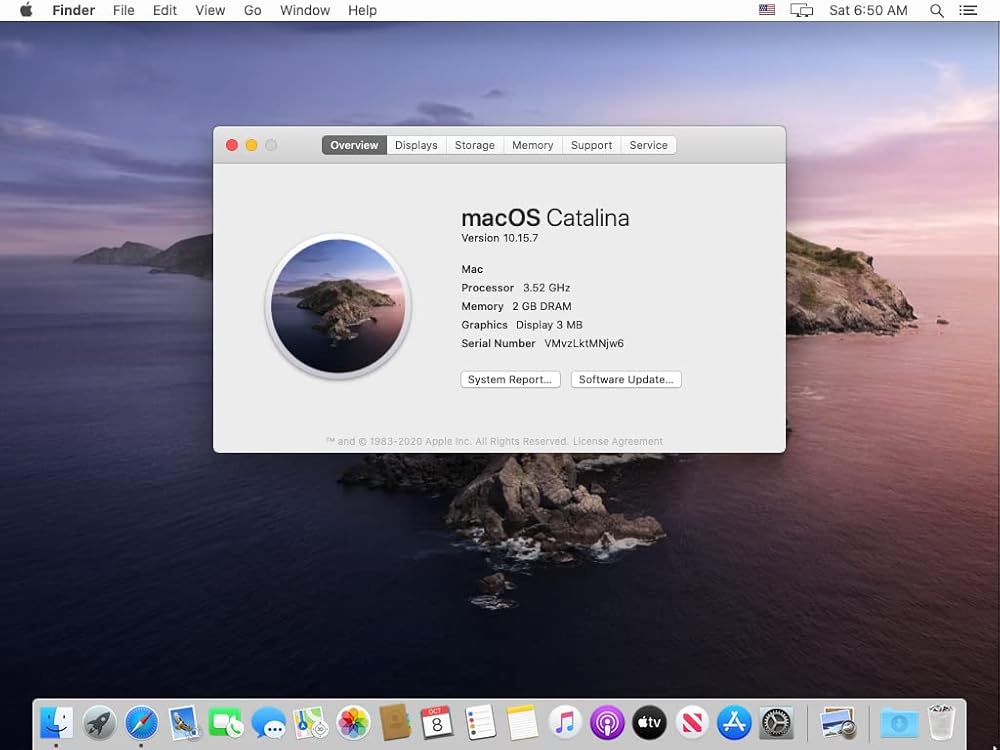Click the Spotlight search magnifier
Screen dimensions: 1000x750
tap(937, 10)
